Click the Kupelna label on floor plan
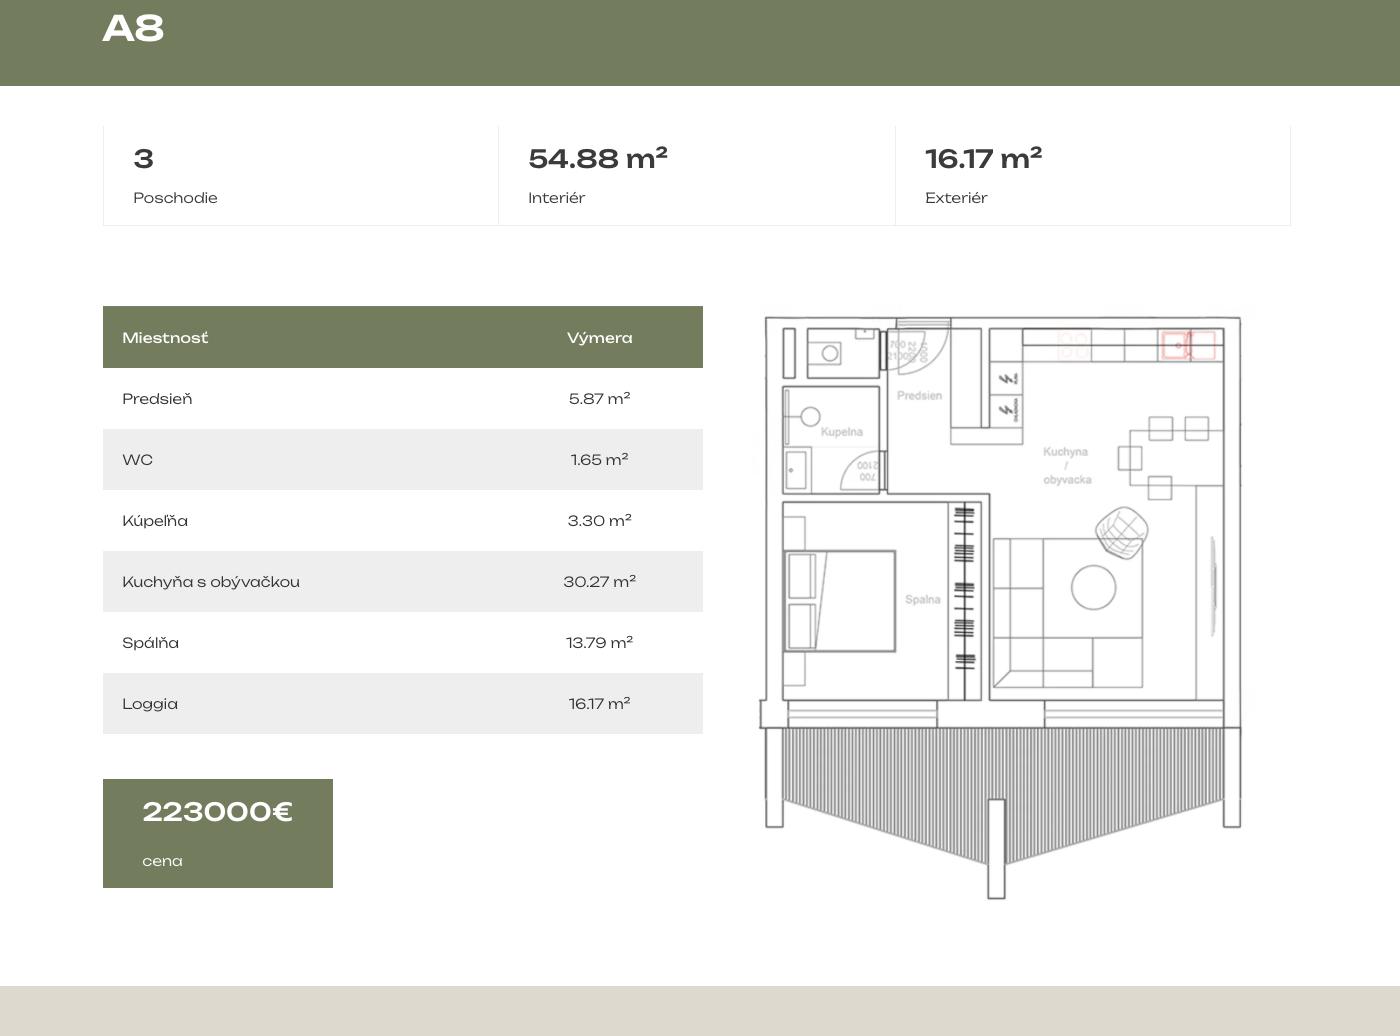1400x1036 pixels. [x=841, y=432]
